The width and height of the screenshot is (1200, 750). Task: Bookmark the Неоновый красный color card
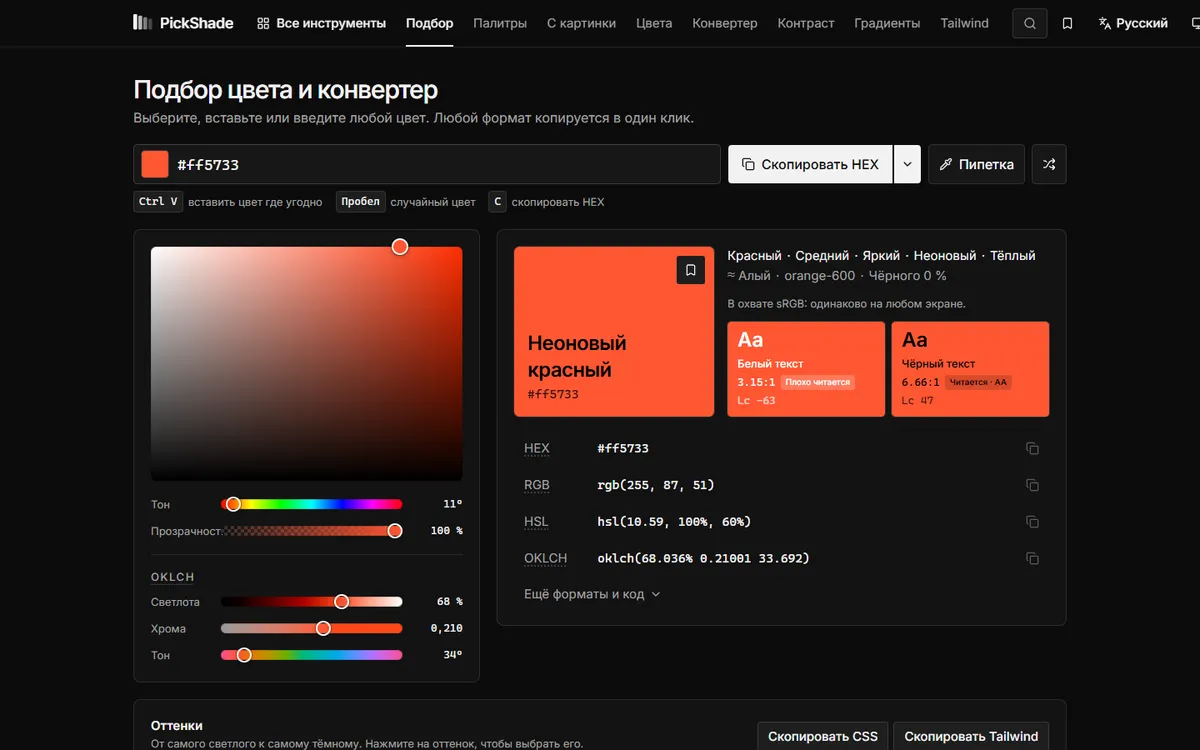pos(691,270)
